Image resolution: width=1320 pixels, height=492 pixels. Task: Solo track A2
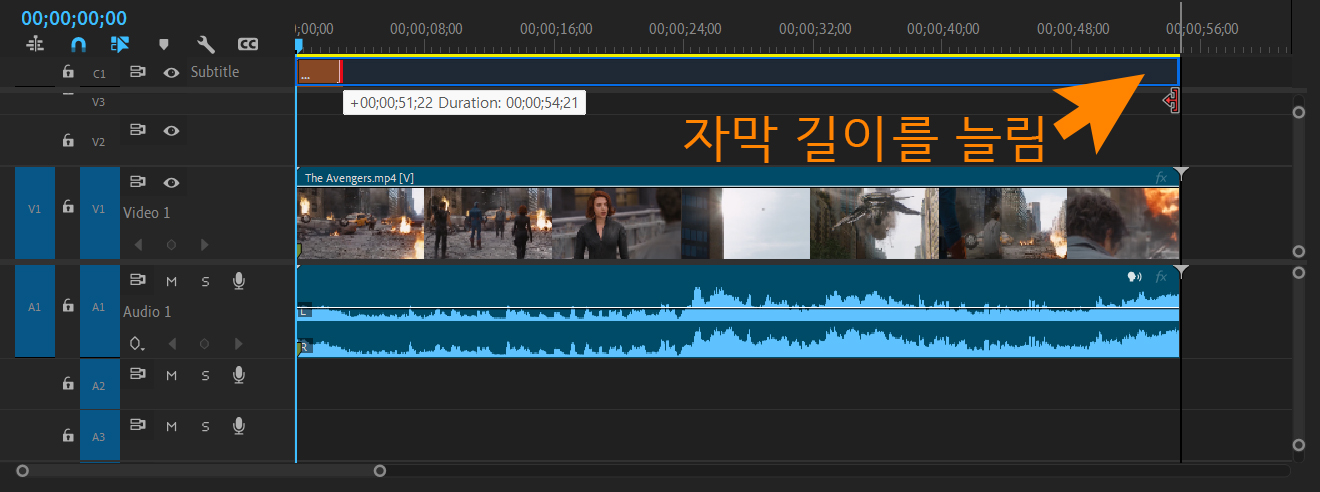[x=205, y=374]
